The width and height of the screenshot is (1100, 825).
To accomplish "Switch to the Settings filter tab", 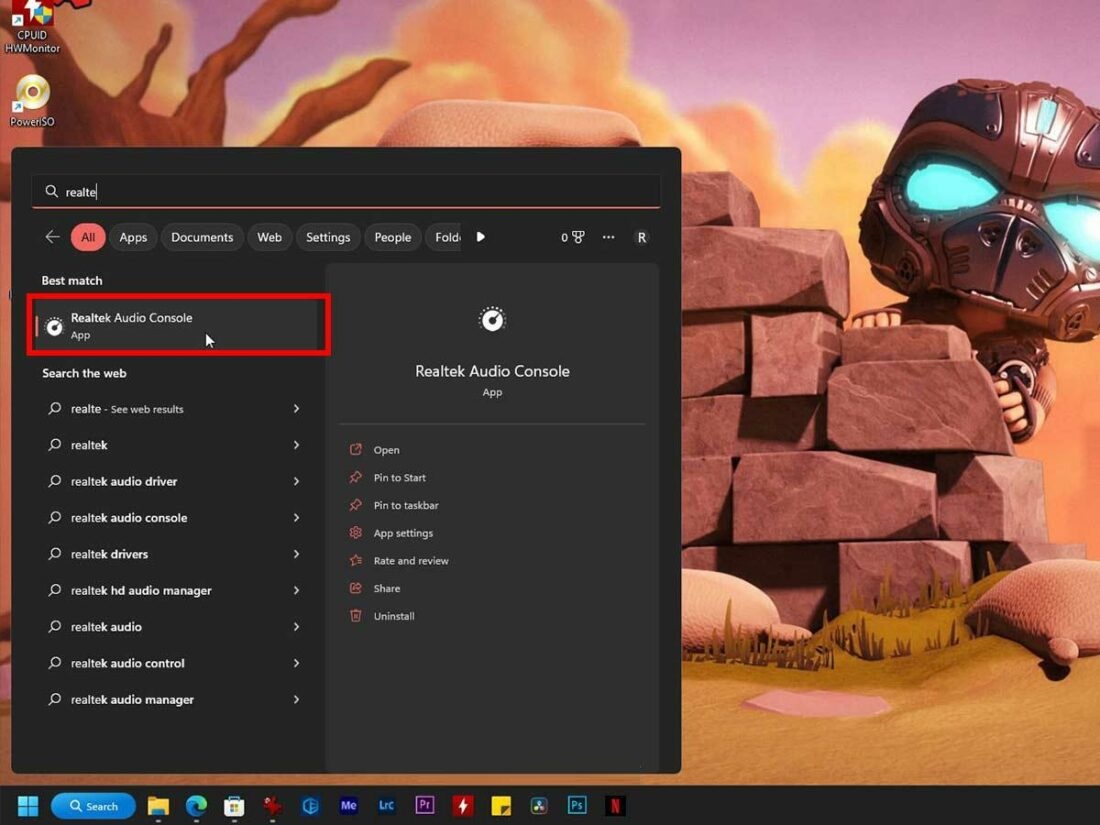I will pyautogui.click(x=328, y=237).
